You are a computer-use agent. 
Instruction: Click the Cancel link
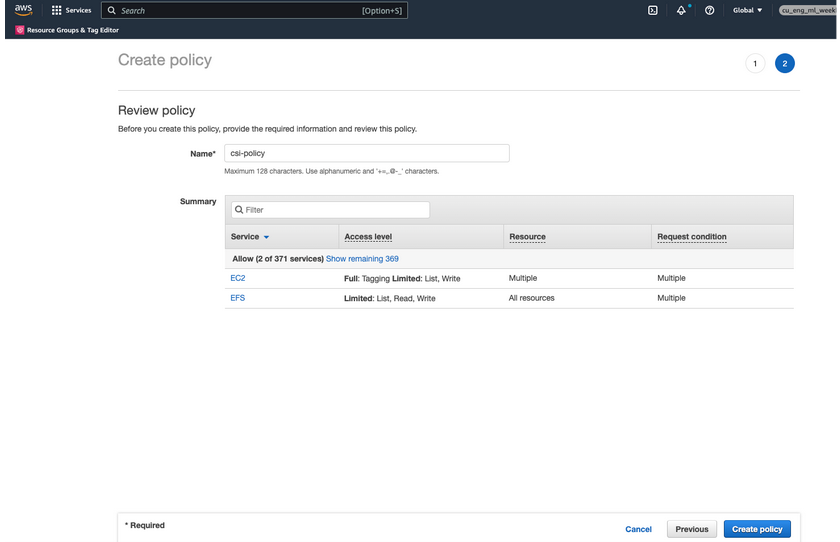pyautogui.click(x=638, y=529)
